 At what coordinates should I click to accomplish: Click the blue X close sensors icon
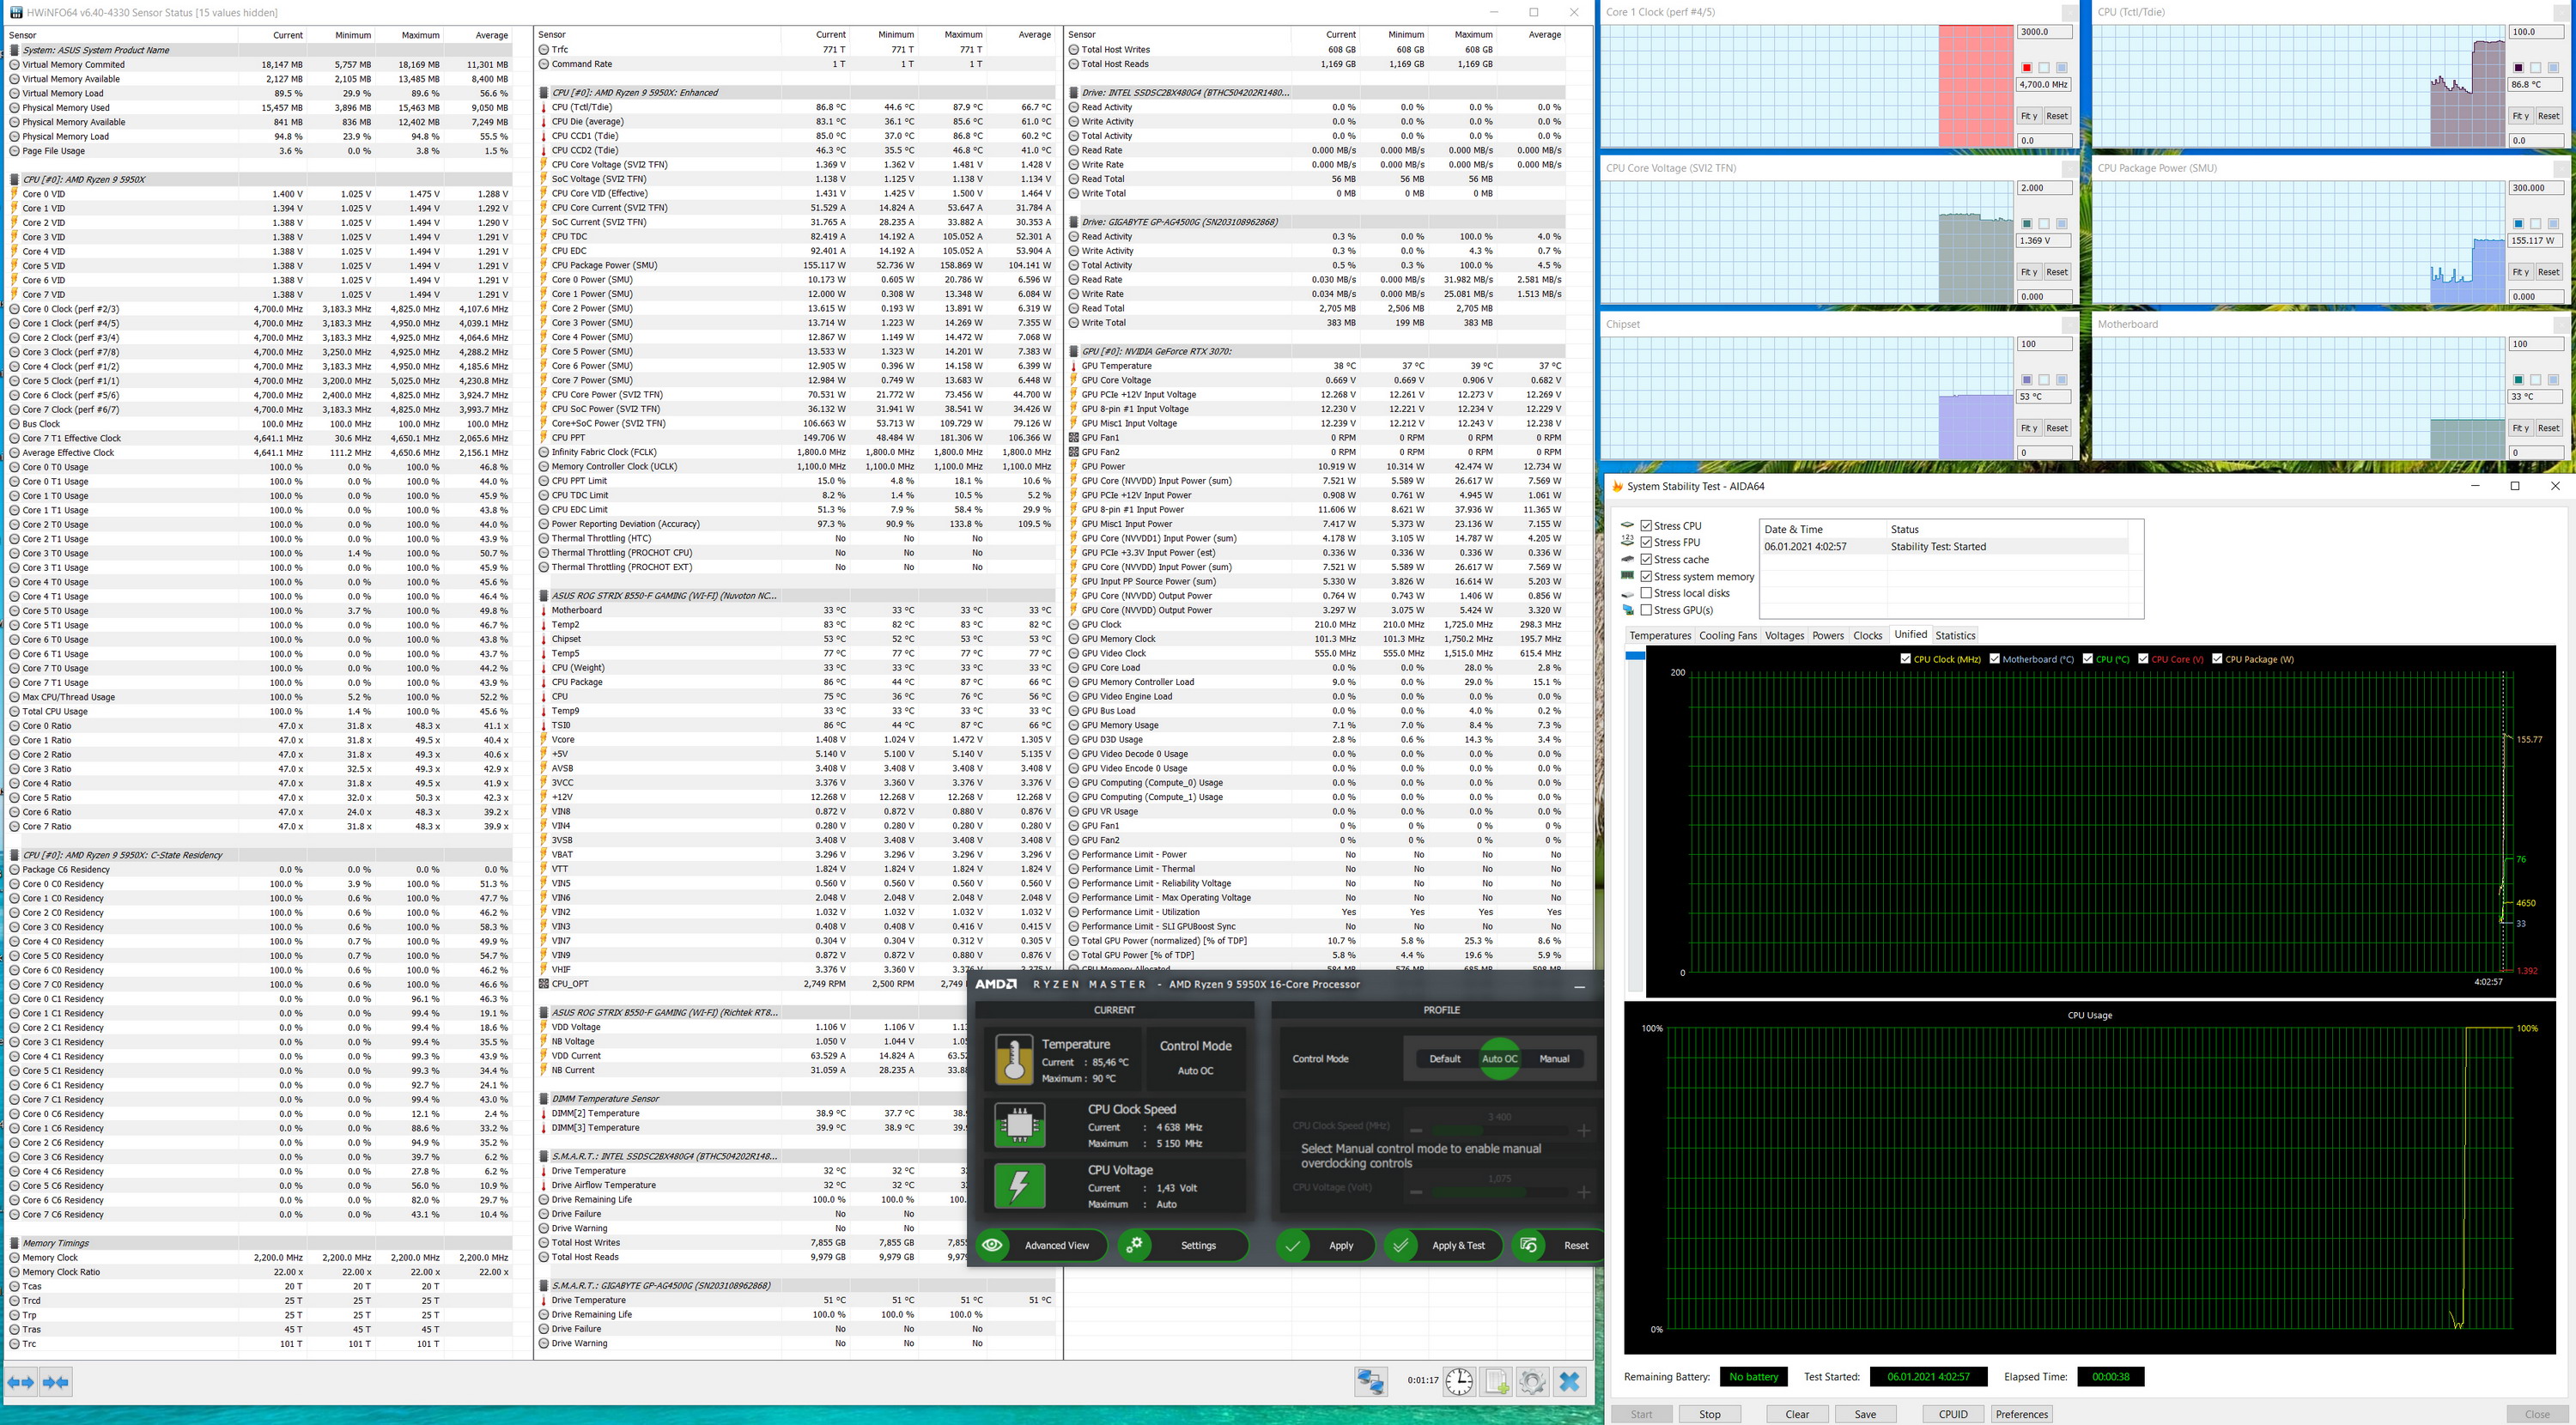(x=1569, y=1382)
